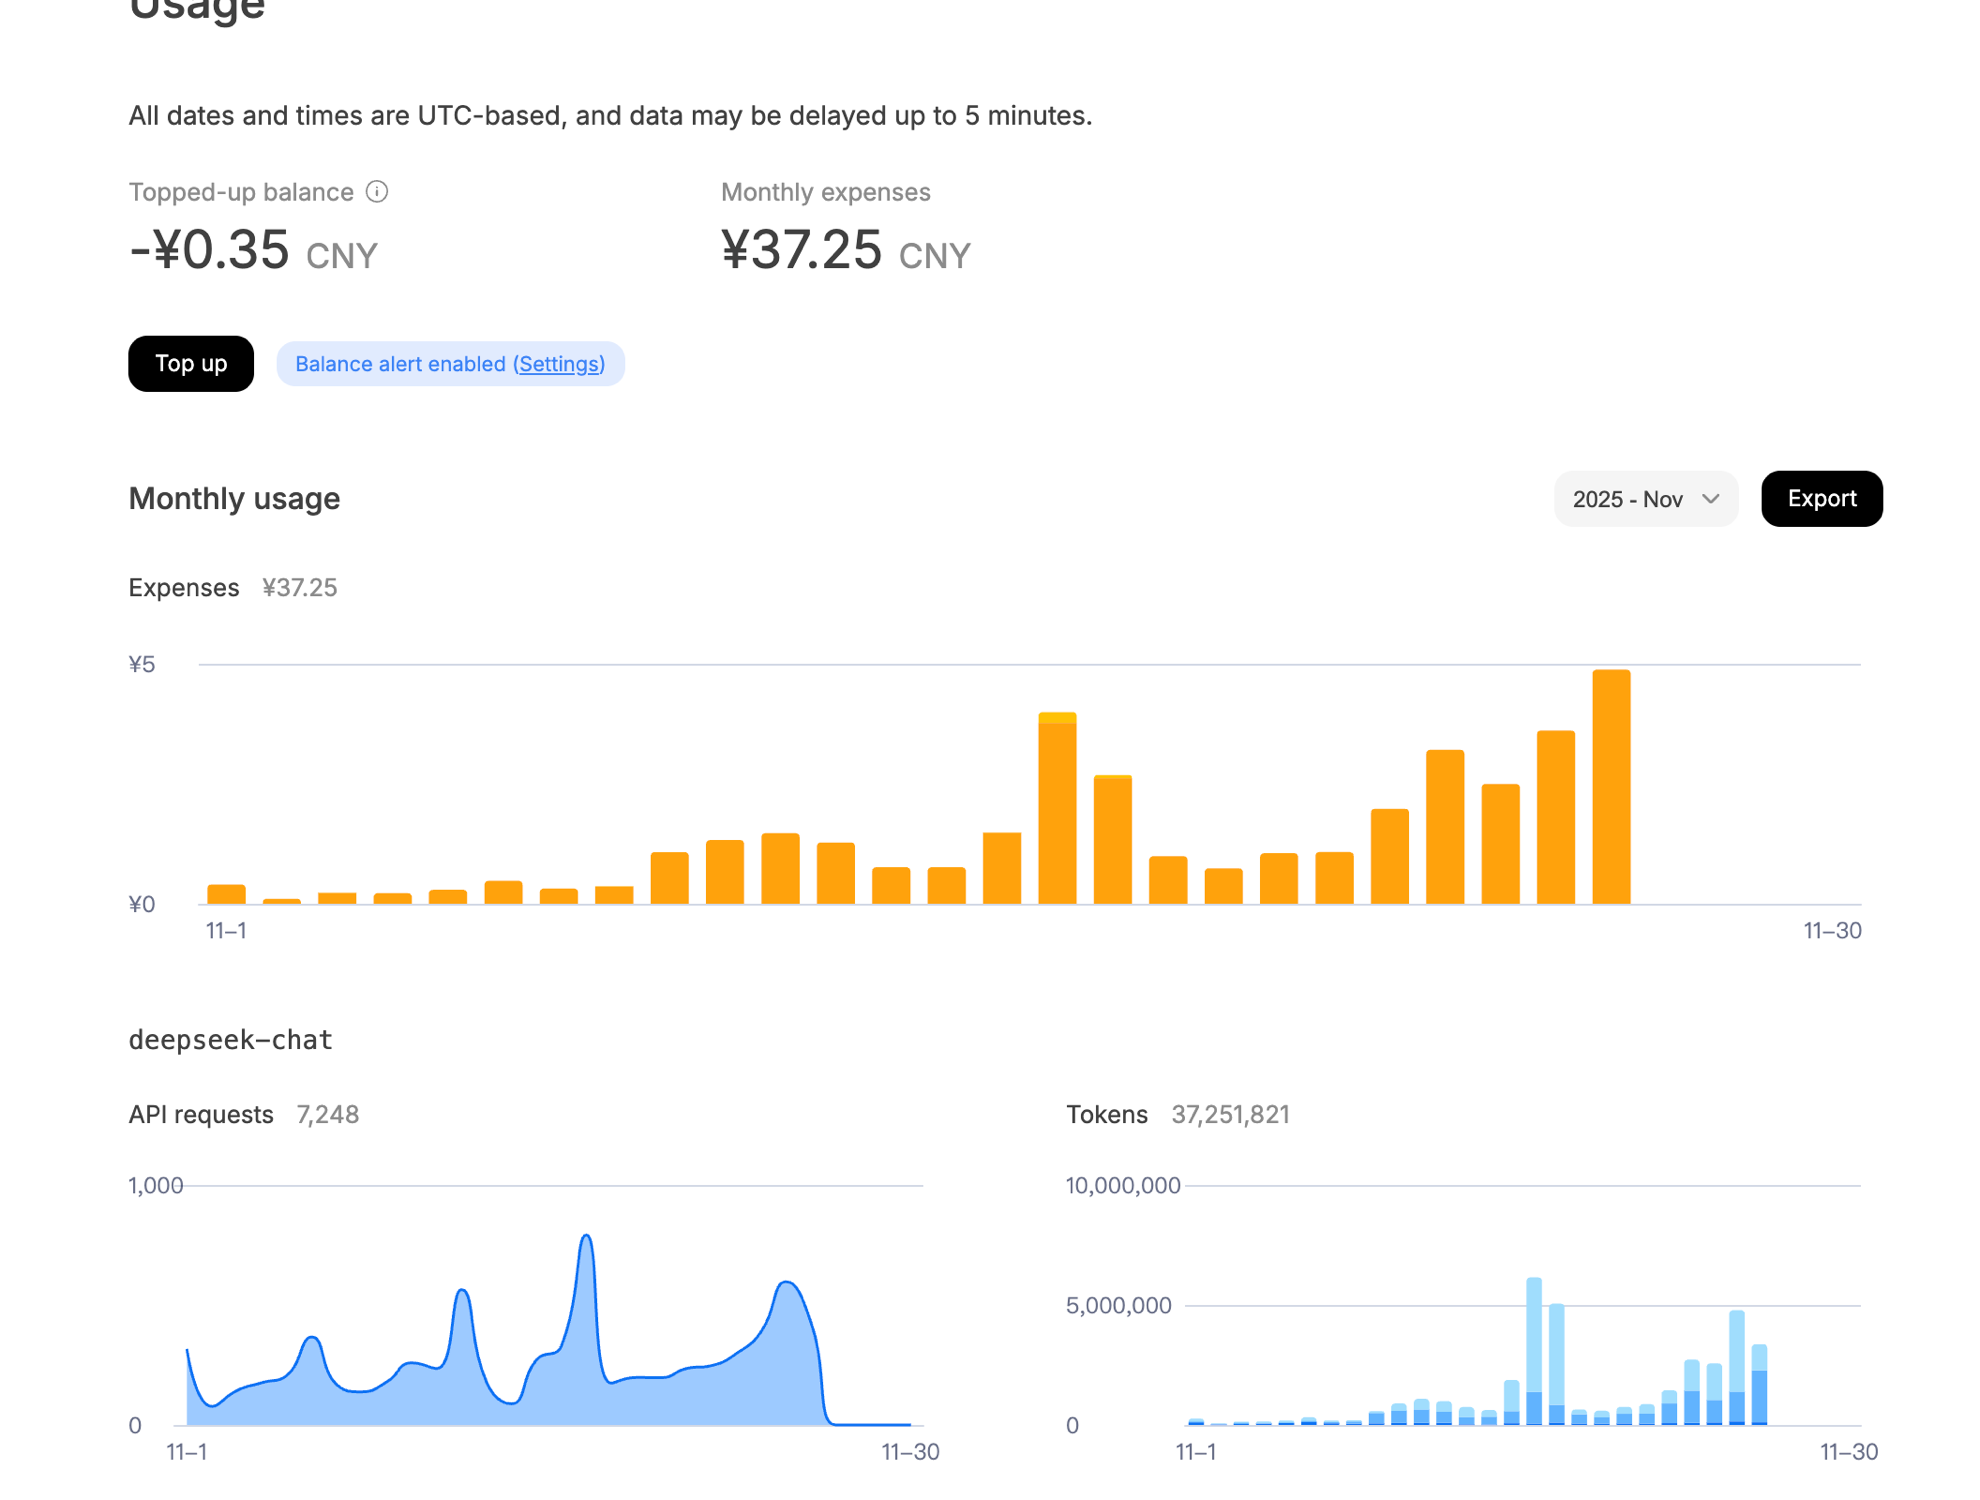
Task: Click the deepseek-chat model heading
Action: point(230,1040)
